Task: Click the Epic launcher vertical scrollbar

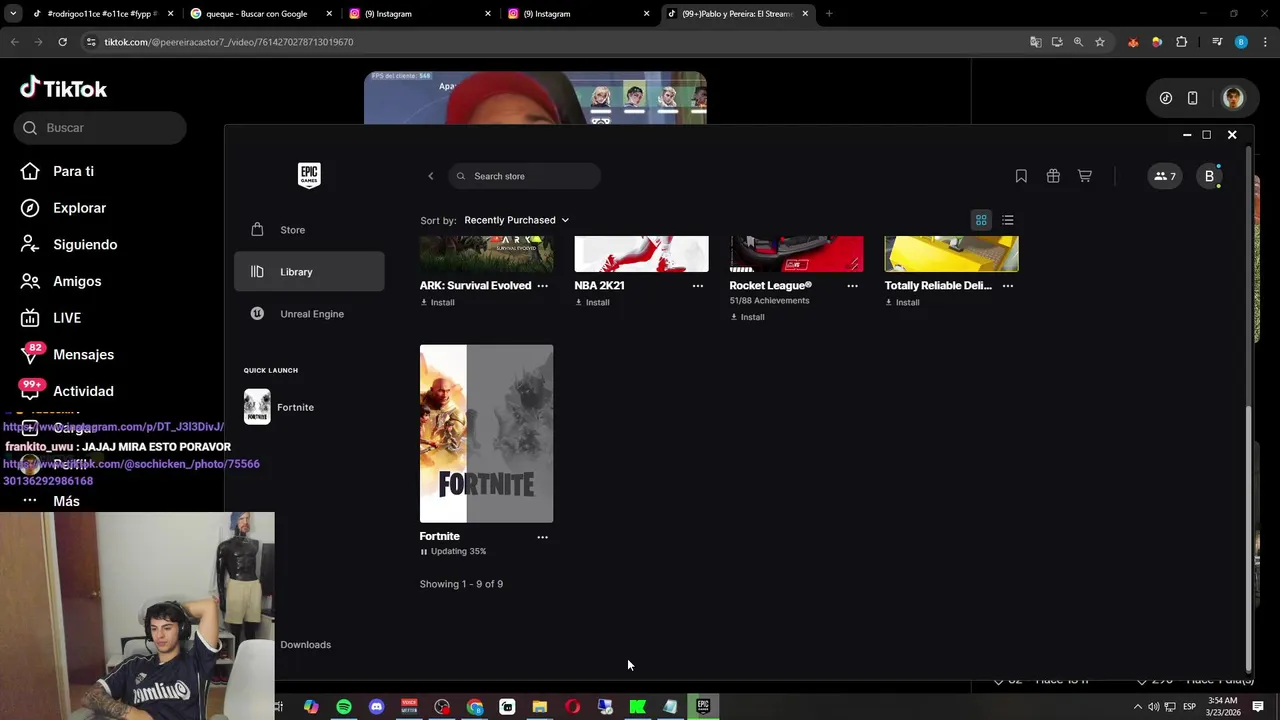Action: pos(1248,540)
